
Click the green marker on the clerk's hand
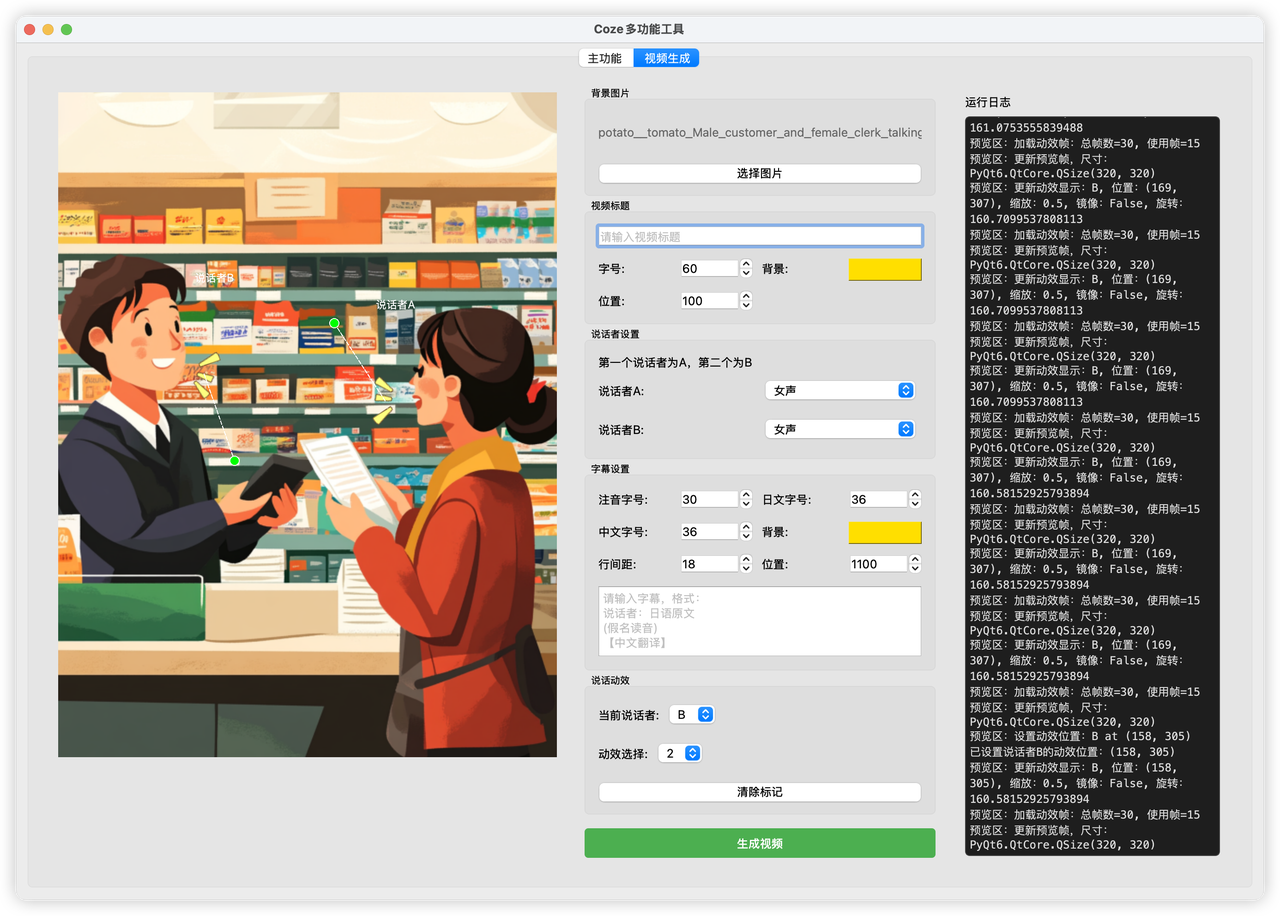(x=234, y=460)
